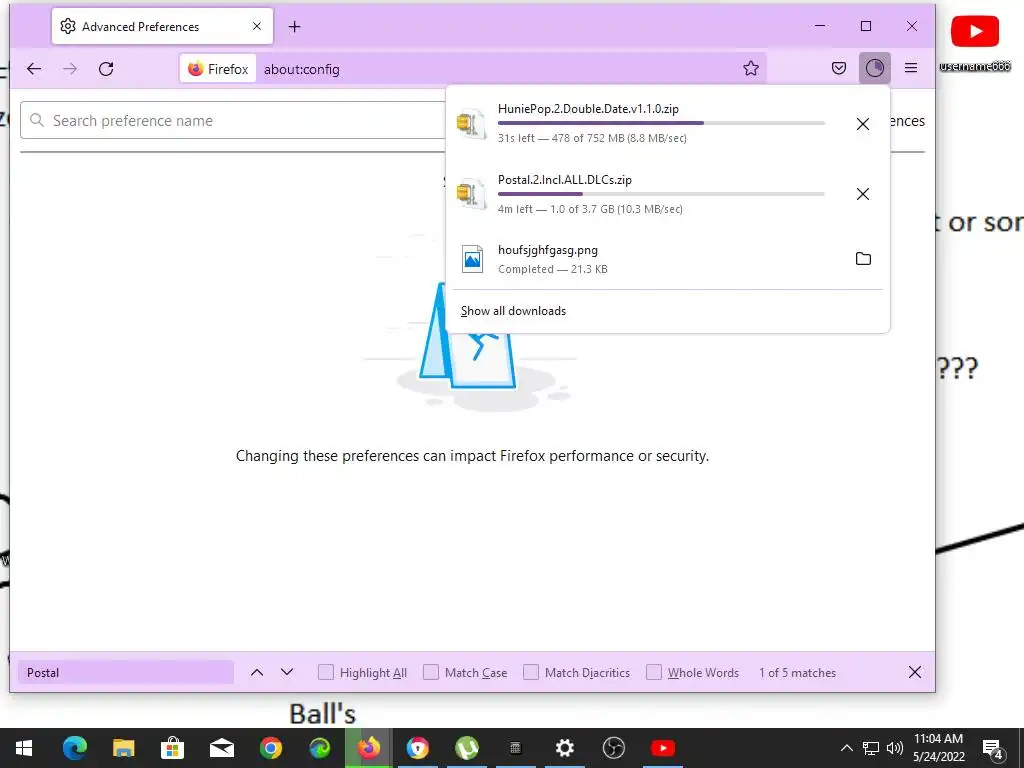Click the '1 of 5 matches' status text
Screen dimensions: 1024x768
pos(797,673)
